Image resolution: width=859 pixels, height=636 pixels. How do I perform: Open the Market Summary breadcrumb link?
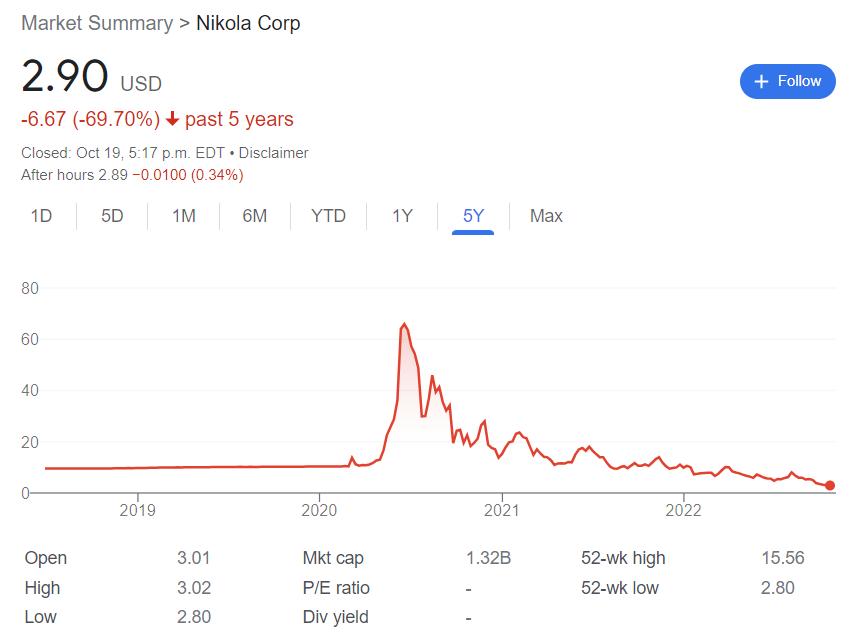[x=96, y=23]
